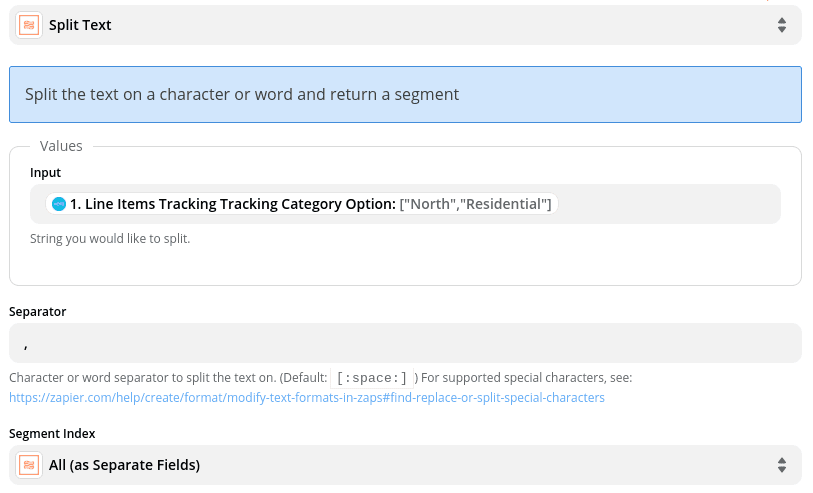Click the ["North","Residential"] sample value
Image resolution: width=813 pixels, height=493 pixels.
point(475,204)
